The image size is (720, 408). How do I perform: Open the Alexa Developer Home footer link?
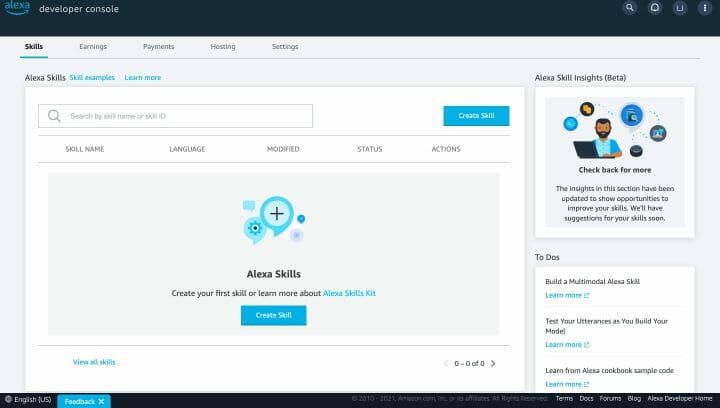tap(680, 398)
